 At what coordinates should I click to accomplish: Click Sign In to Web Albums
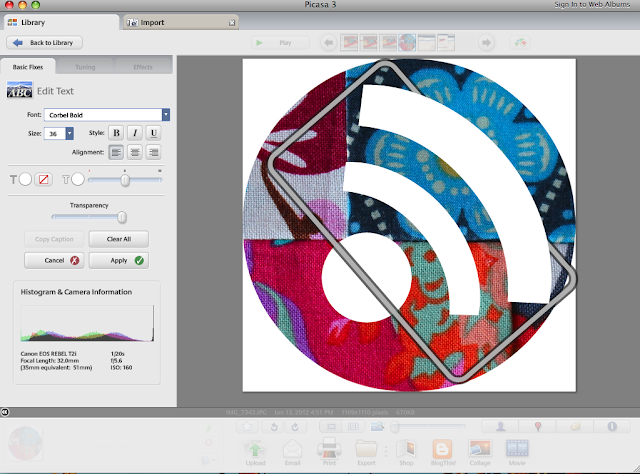592,4
